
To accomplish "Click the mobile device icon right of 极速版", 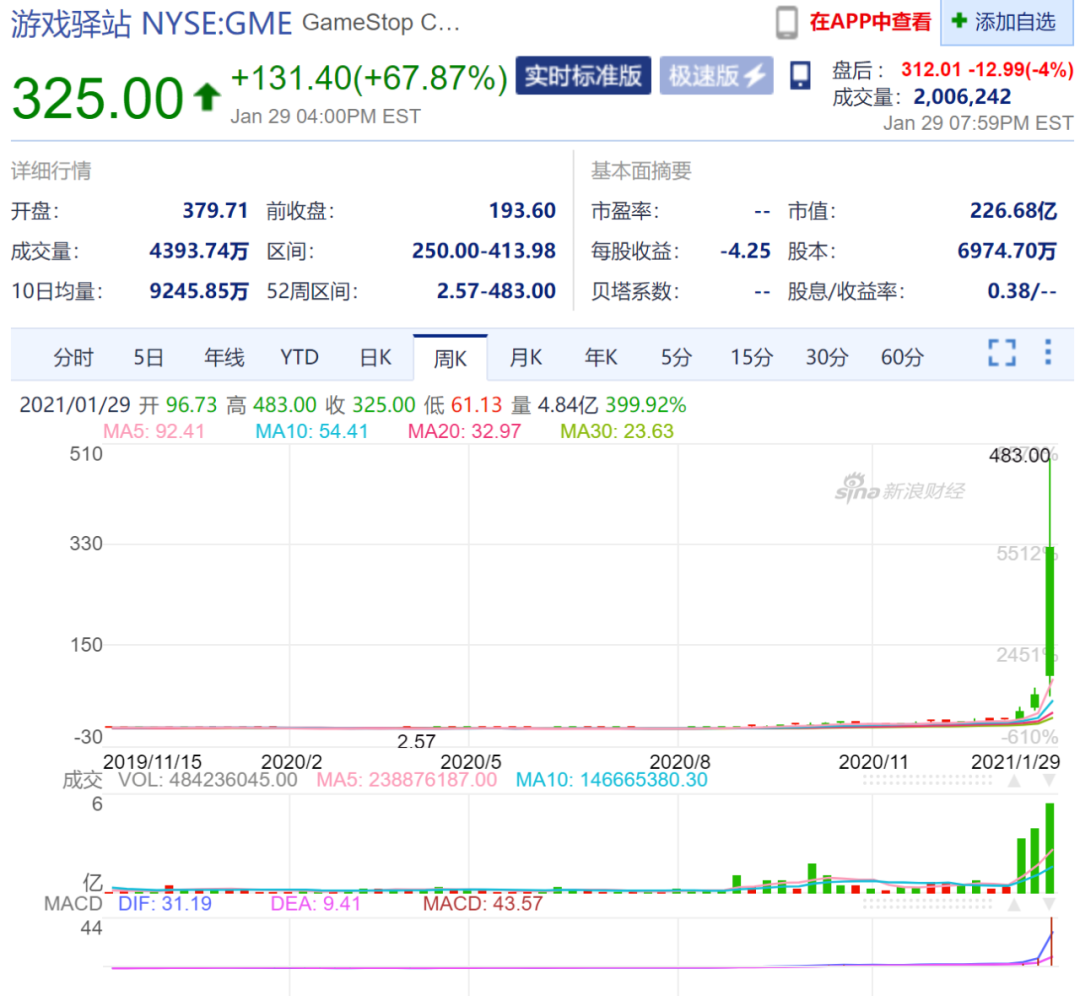I will (800, 76).
